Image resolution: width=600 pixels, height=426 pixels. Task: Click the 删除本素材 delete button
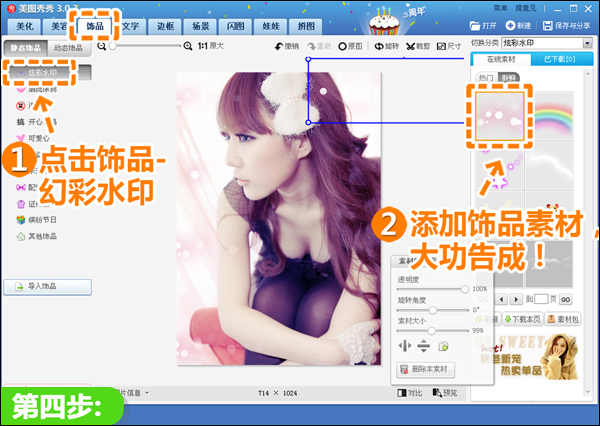point(426,369)
